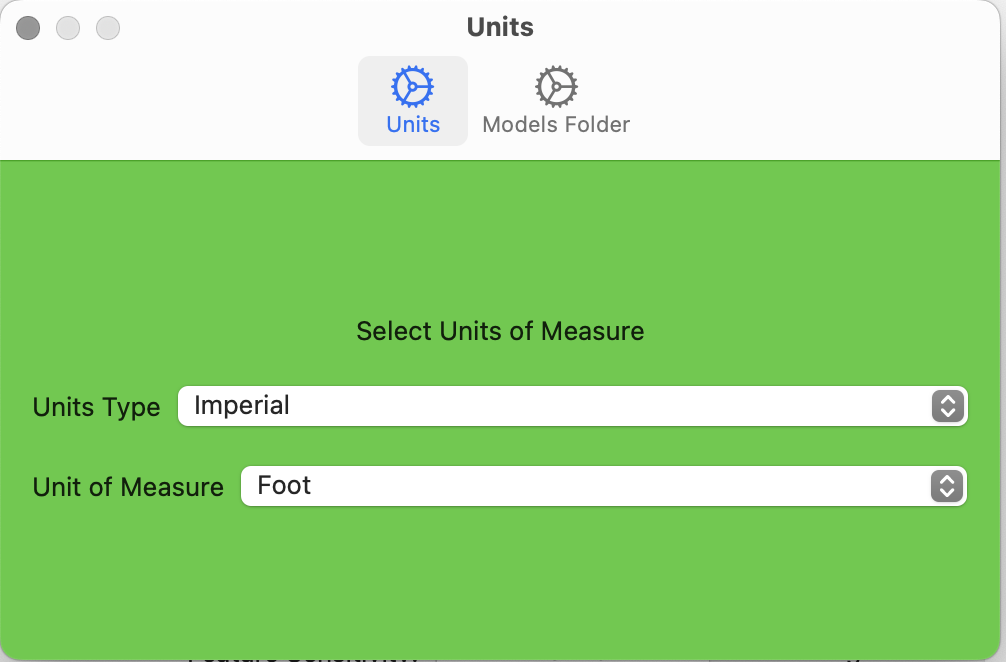Click the Imperial value text

tap(242, 406)
